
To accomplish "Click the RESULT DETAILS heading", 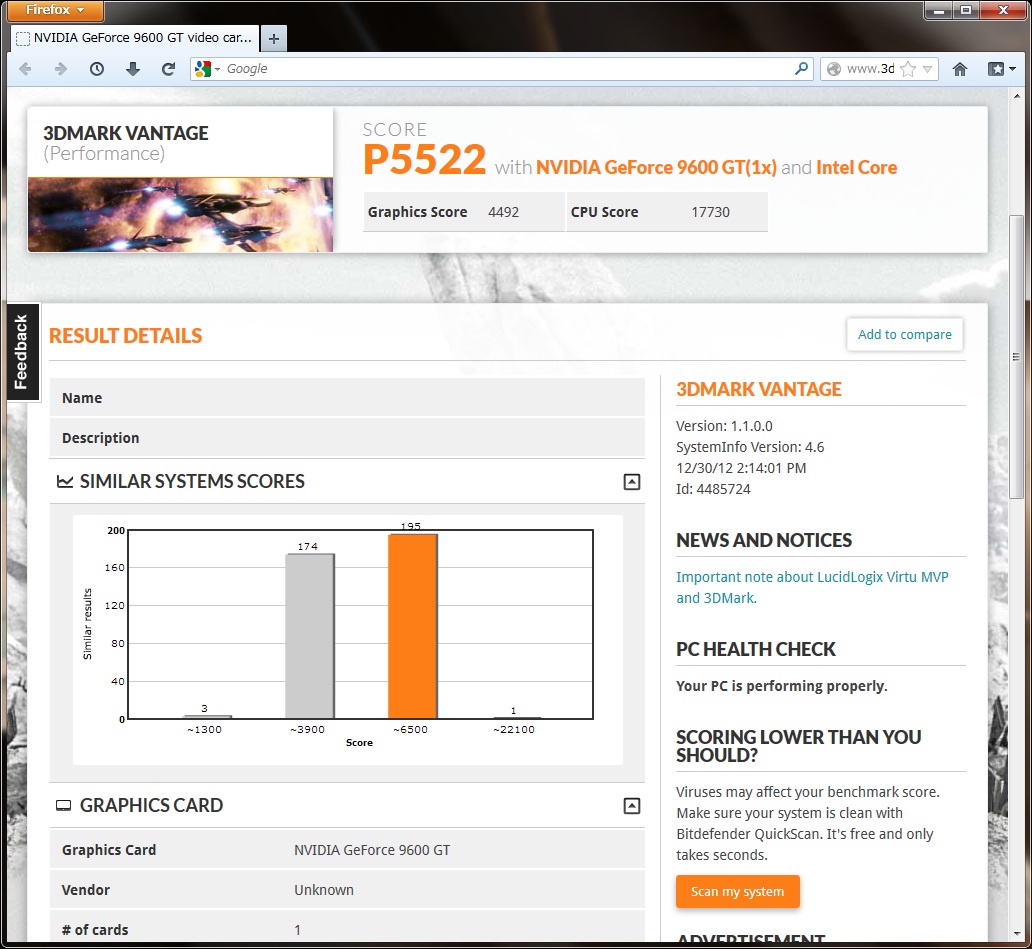I will point(126,336).
